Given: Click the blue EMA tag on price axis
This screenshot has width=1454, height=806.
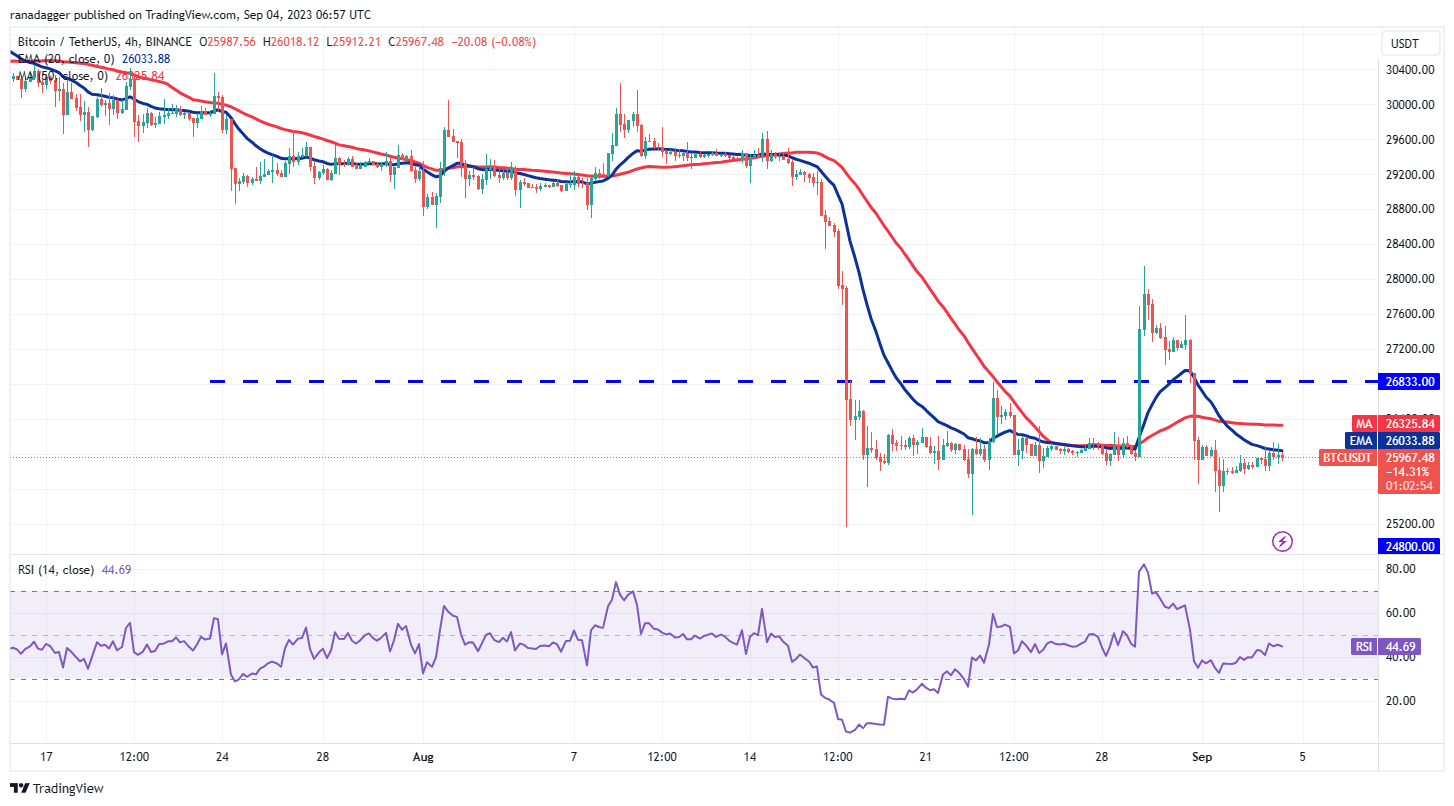Looking at the screenshot, I should 1361,440.
